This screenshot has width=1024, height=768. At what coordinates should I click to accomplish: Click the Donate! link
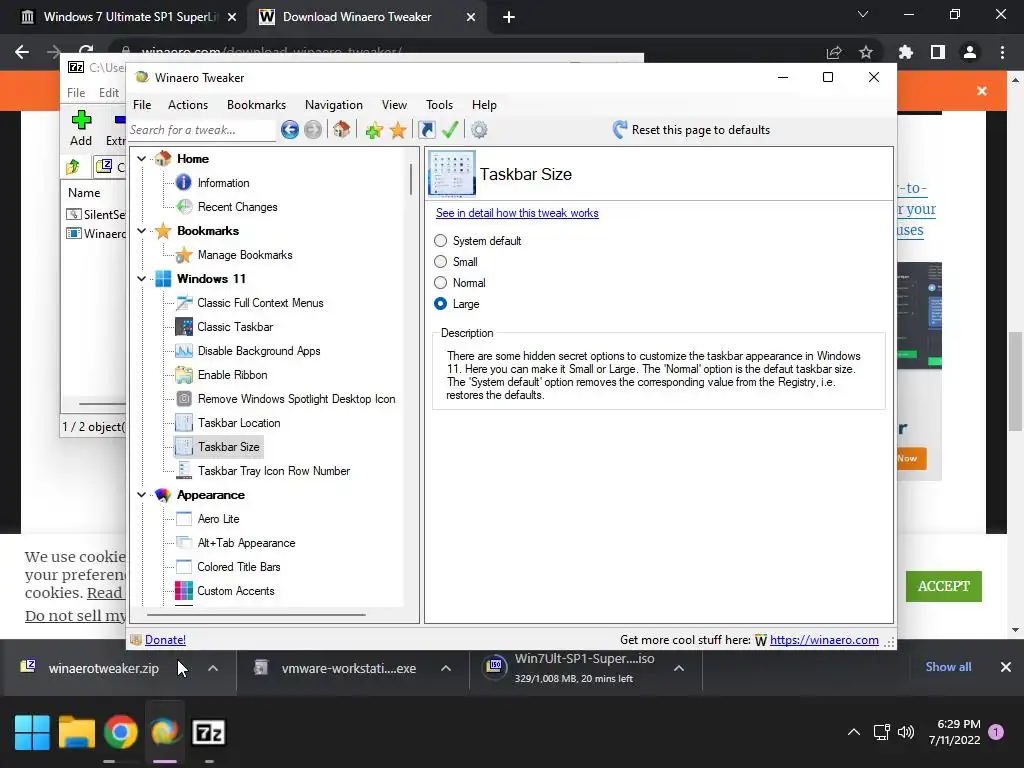click(165, 640)
